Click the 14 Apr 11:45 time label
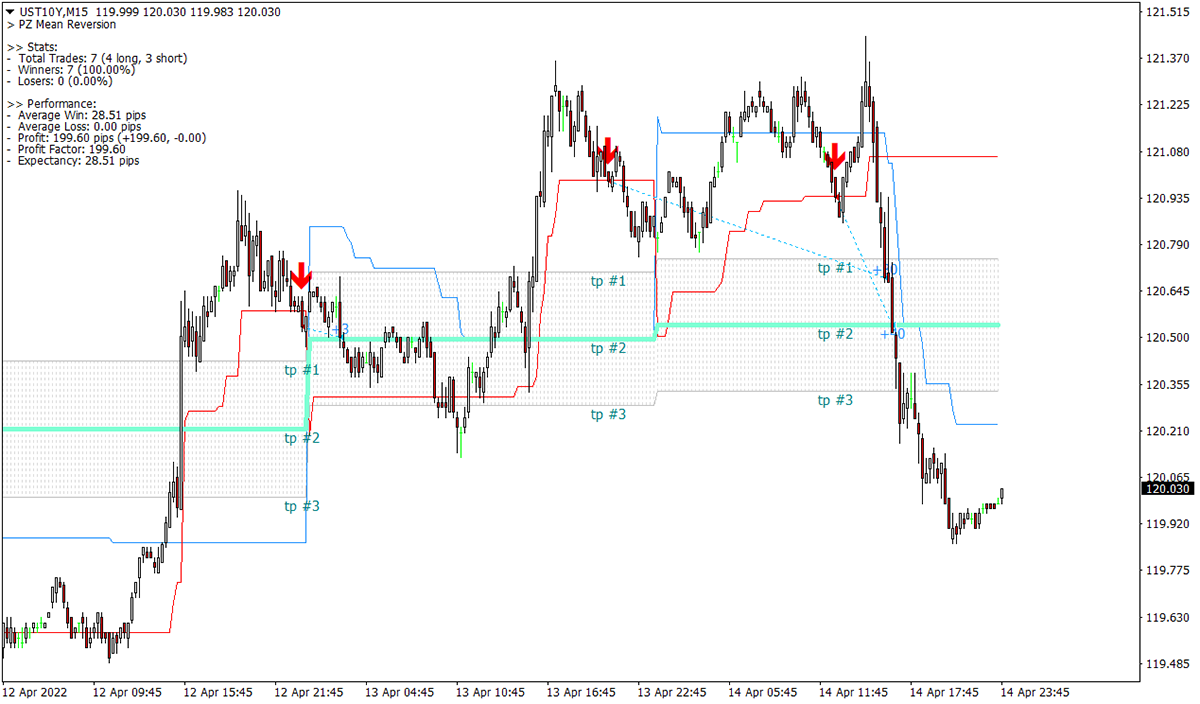The height and width of the screenshot is (704, 1200). [x=854, y=692]
